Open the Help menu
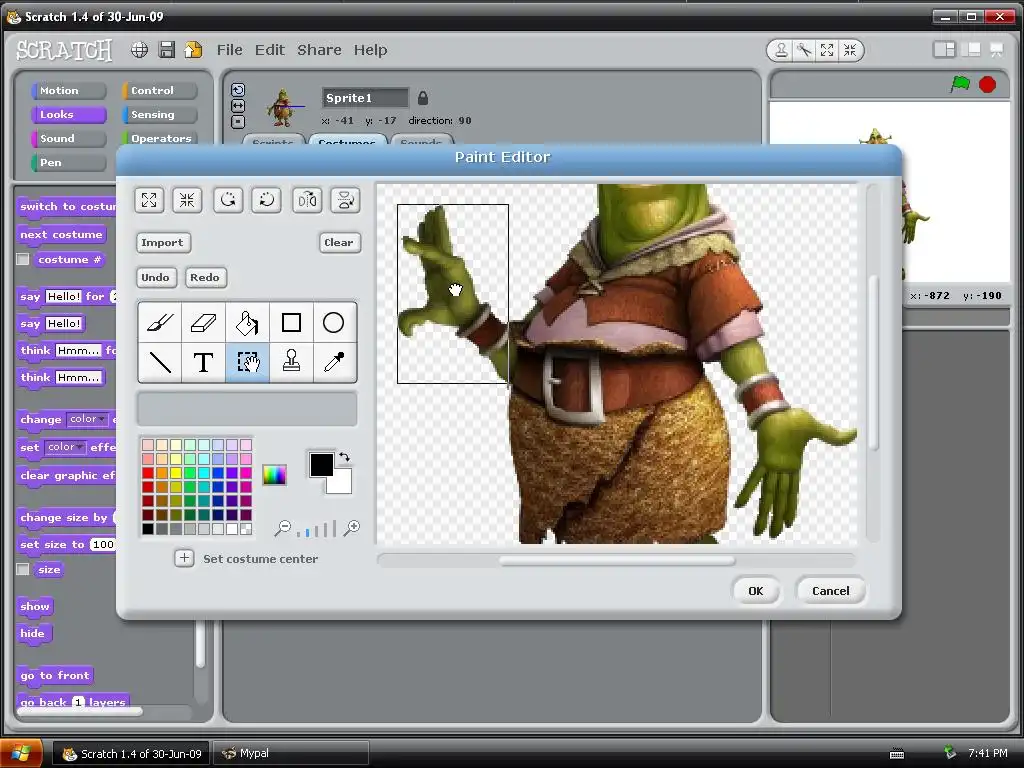The width and height of the screenshot is (1024, 768). [370, 50]
